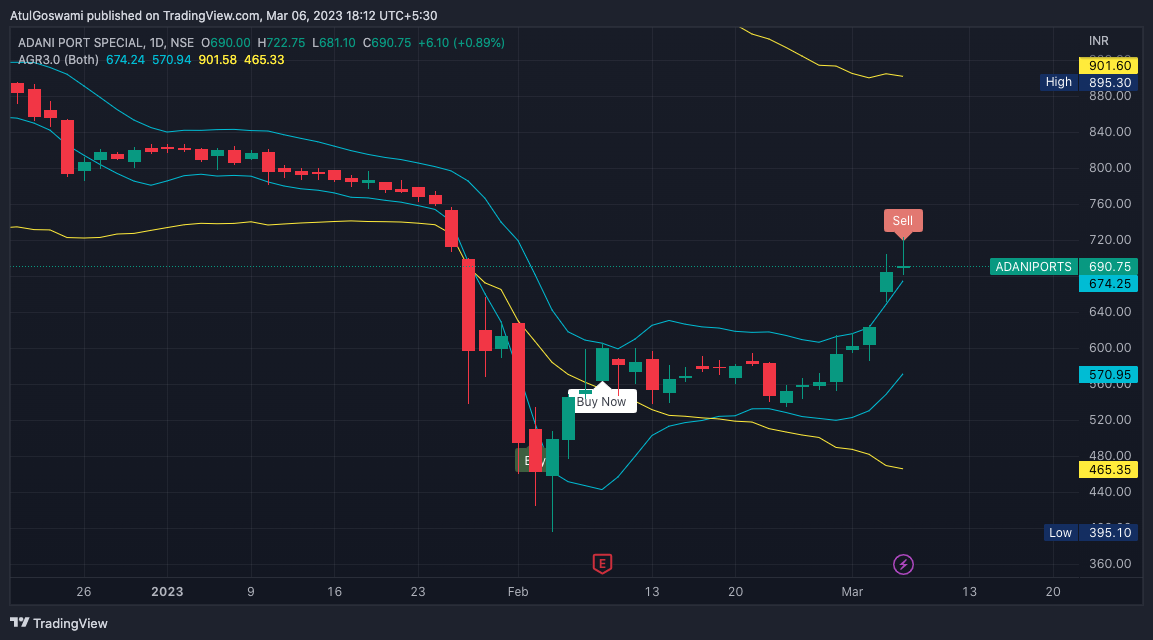Viewport: 1153px width, 640px height.
Task: Click the red earnings E marker
Action: [x=602, y=564]
